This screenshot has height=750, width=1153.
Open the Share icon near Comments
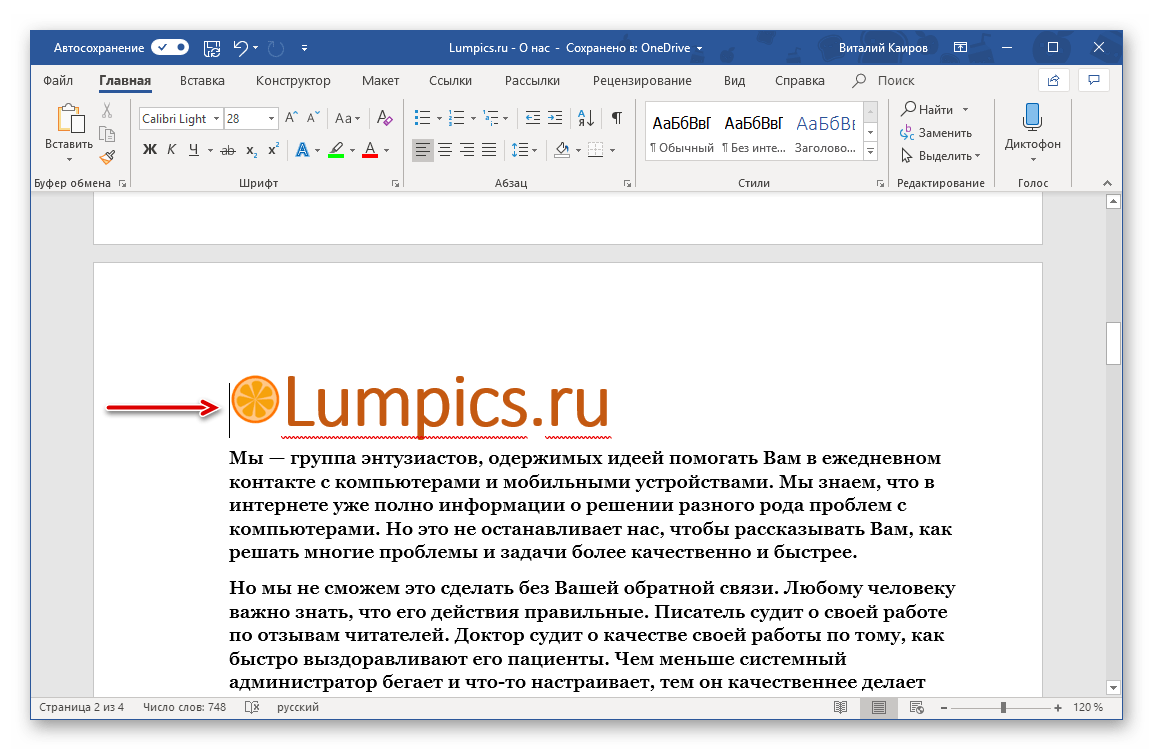pos(1052,80)
